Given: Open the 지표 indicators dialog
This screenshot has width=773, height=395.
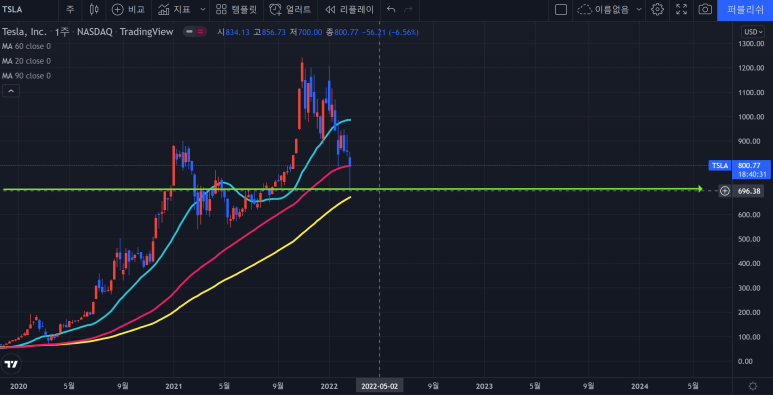Looking at the screenshot, I should [175, 9].
